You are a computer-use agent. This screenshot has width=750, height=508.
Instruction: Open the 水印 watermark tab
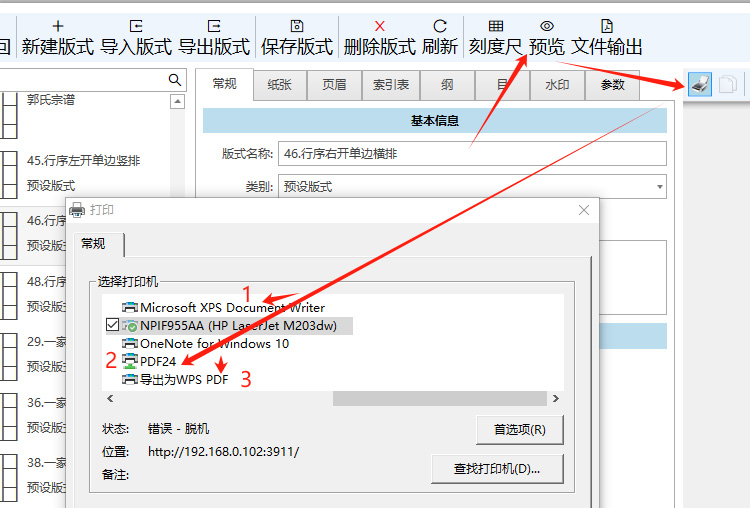[557, 85]
